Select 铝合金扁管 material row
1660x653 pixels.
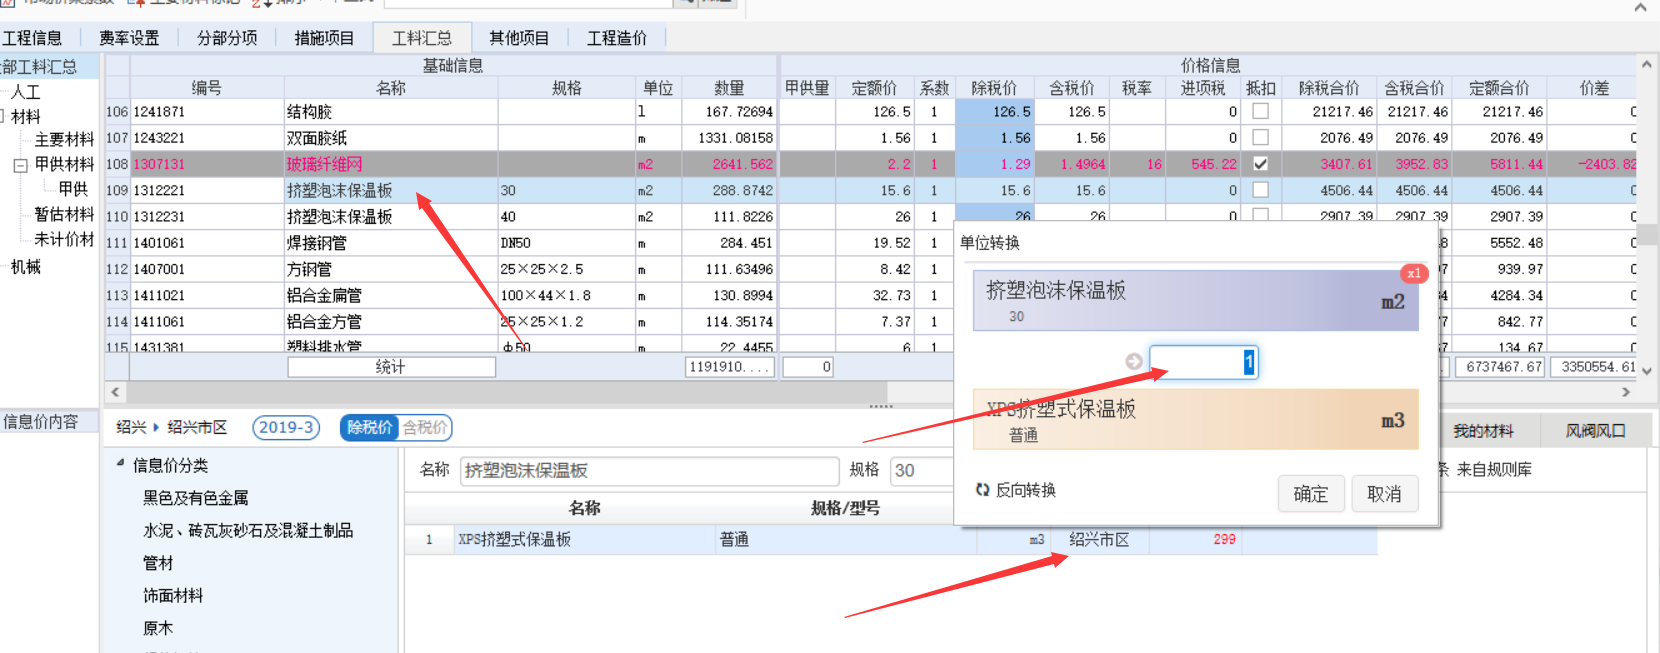coord(324,295)
